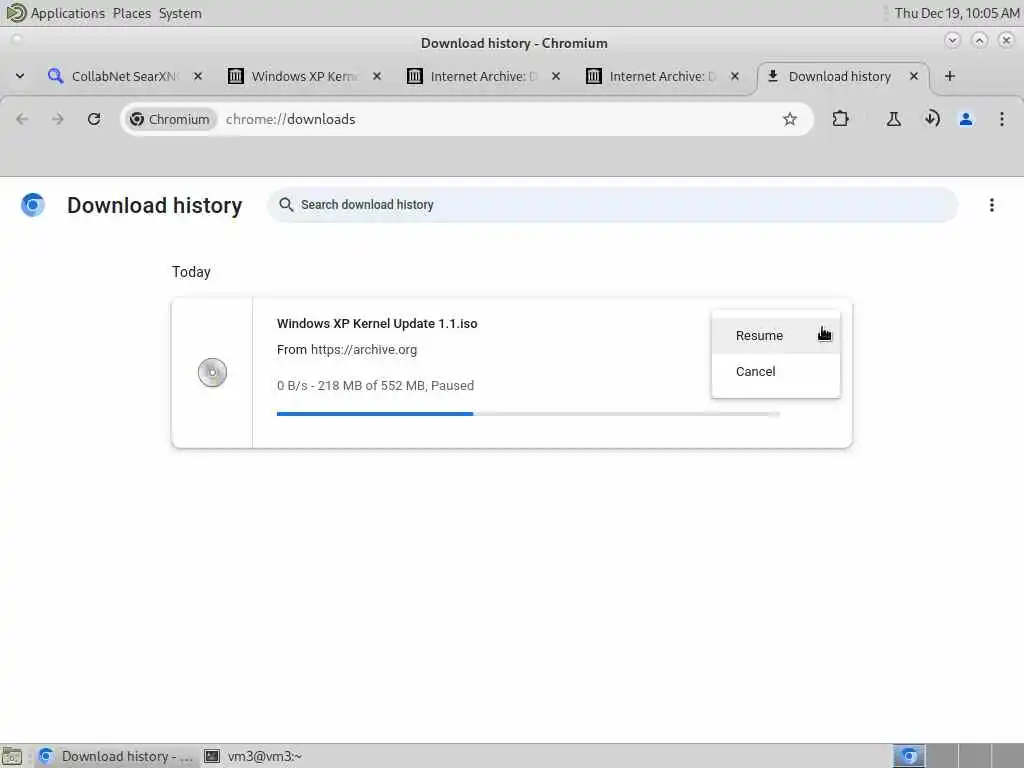Click the download progress bar
Viewport: 1024px width, 768px height.
click(528, 413)
